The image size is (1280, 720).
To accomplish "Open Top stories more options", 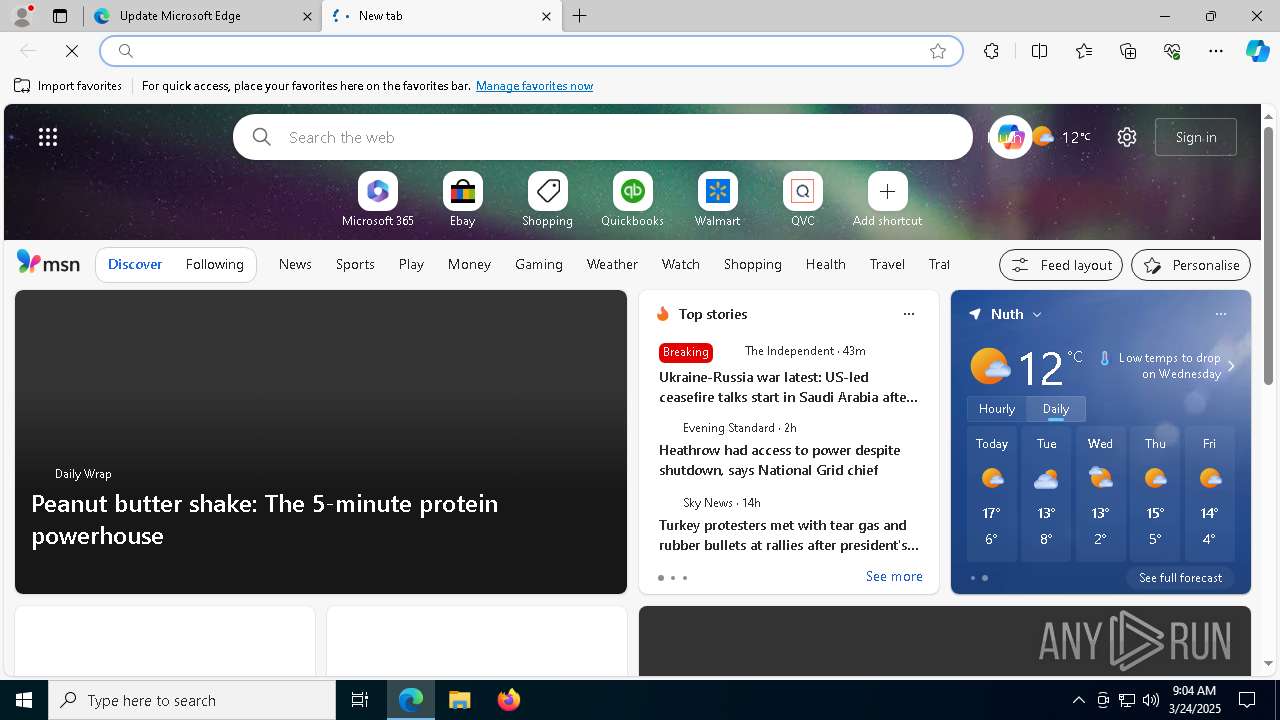I will (x=908, y=314).
